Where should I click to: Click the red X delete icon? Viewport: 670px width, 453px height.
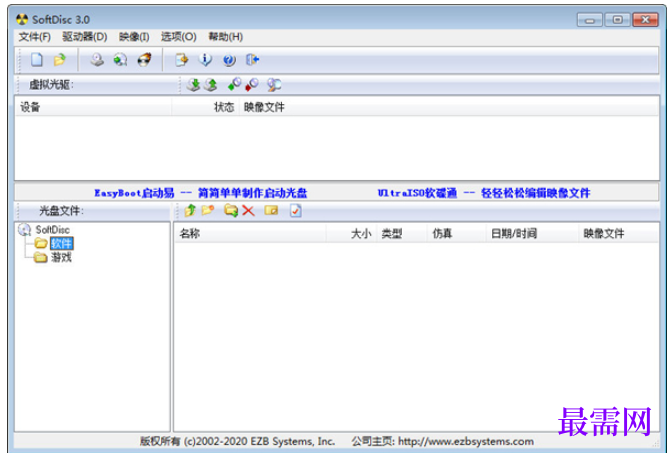(248, 210)
